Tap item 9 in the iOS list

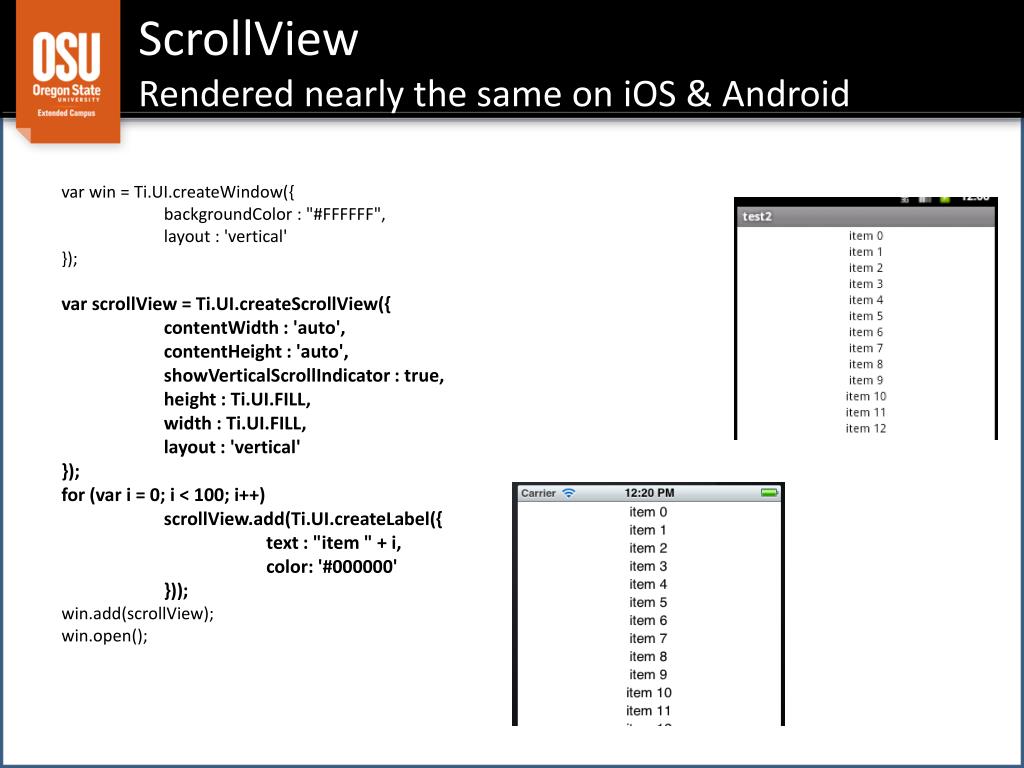(x=648, y=675)
